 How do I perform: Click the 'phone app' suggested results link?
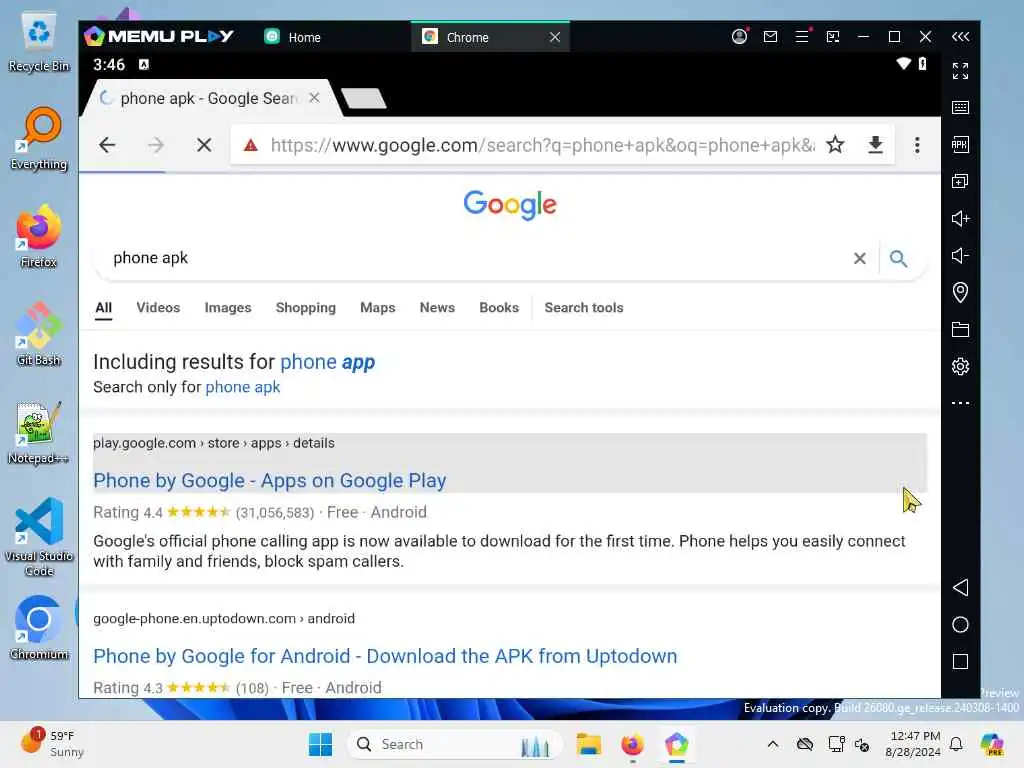point(327,362)
